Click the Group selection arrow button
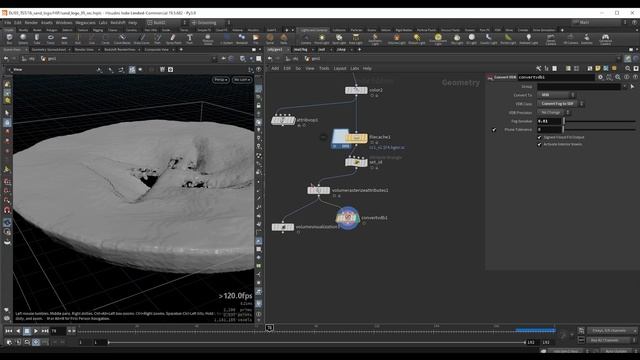 click(633, 87)
